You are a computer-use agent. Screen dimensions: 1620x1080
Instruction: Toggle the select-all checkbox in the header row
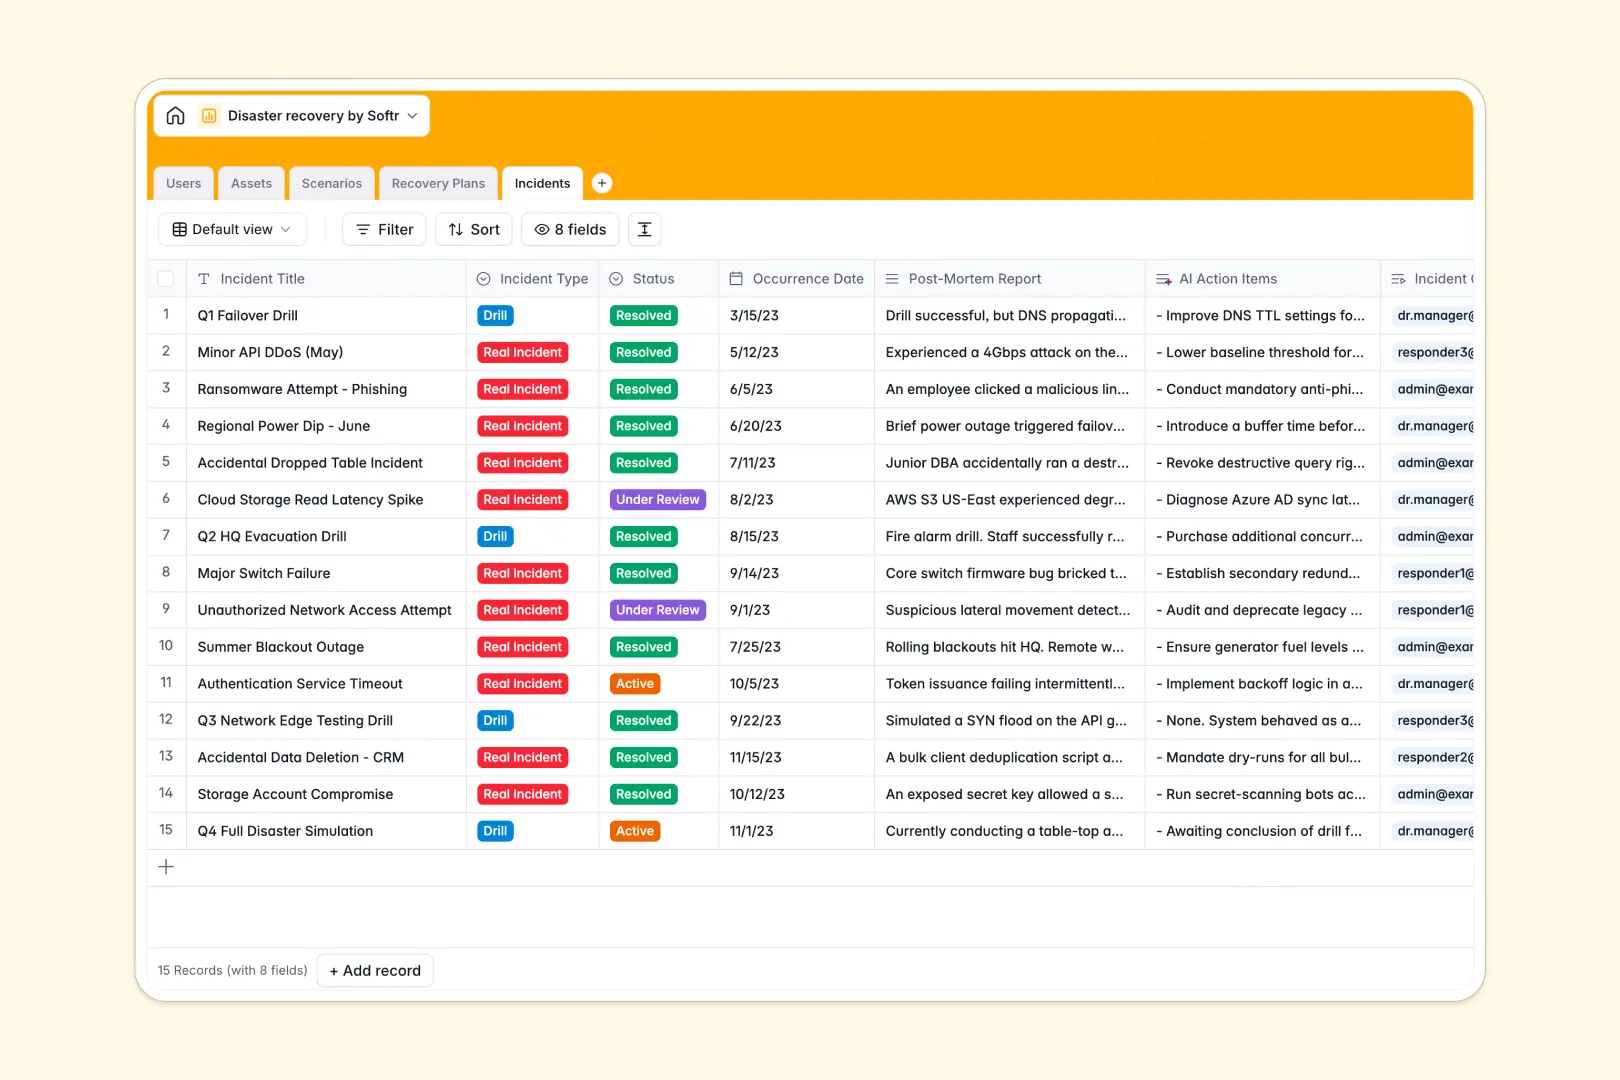tap(166, 278)
